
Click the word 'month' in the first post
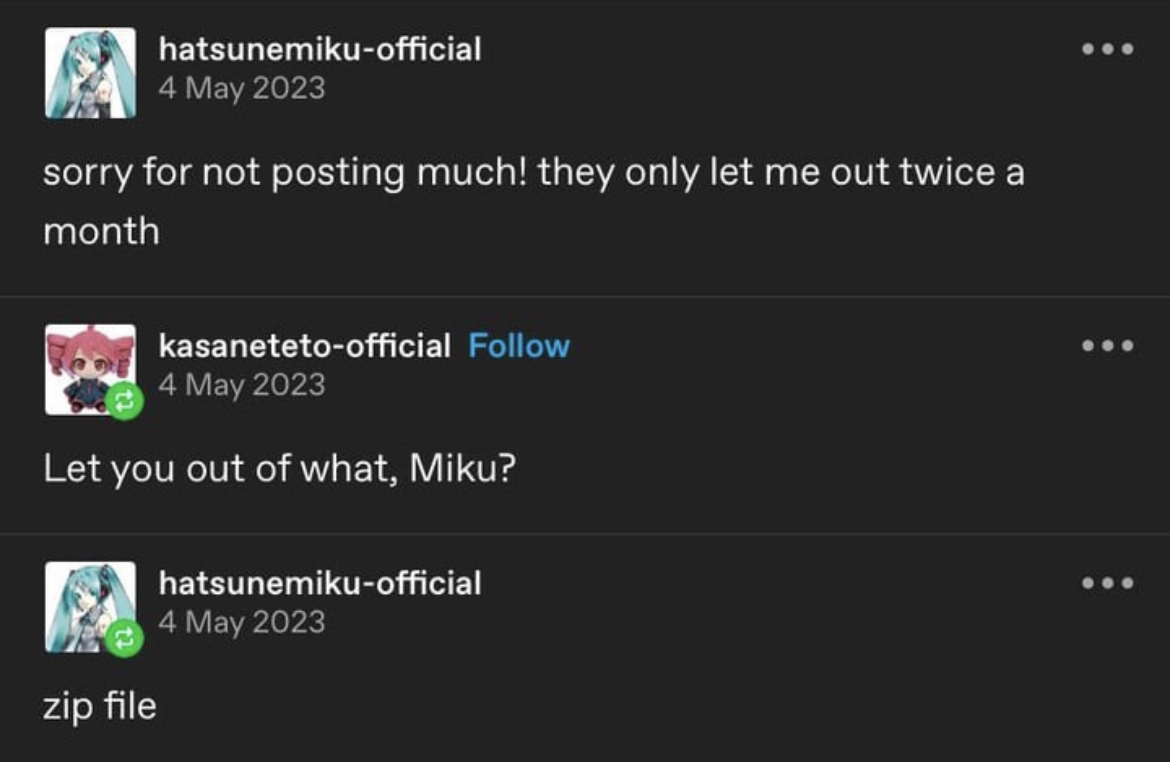101,231
